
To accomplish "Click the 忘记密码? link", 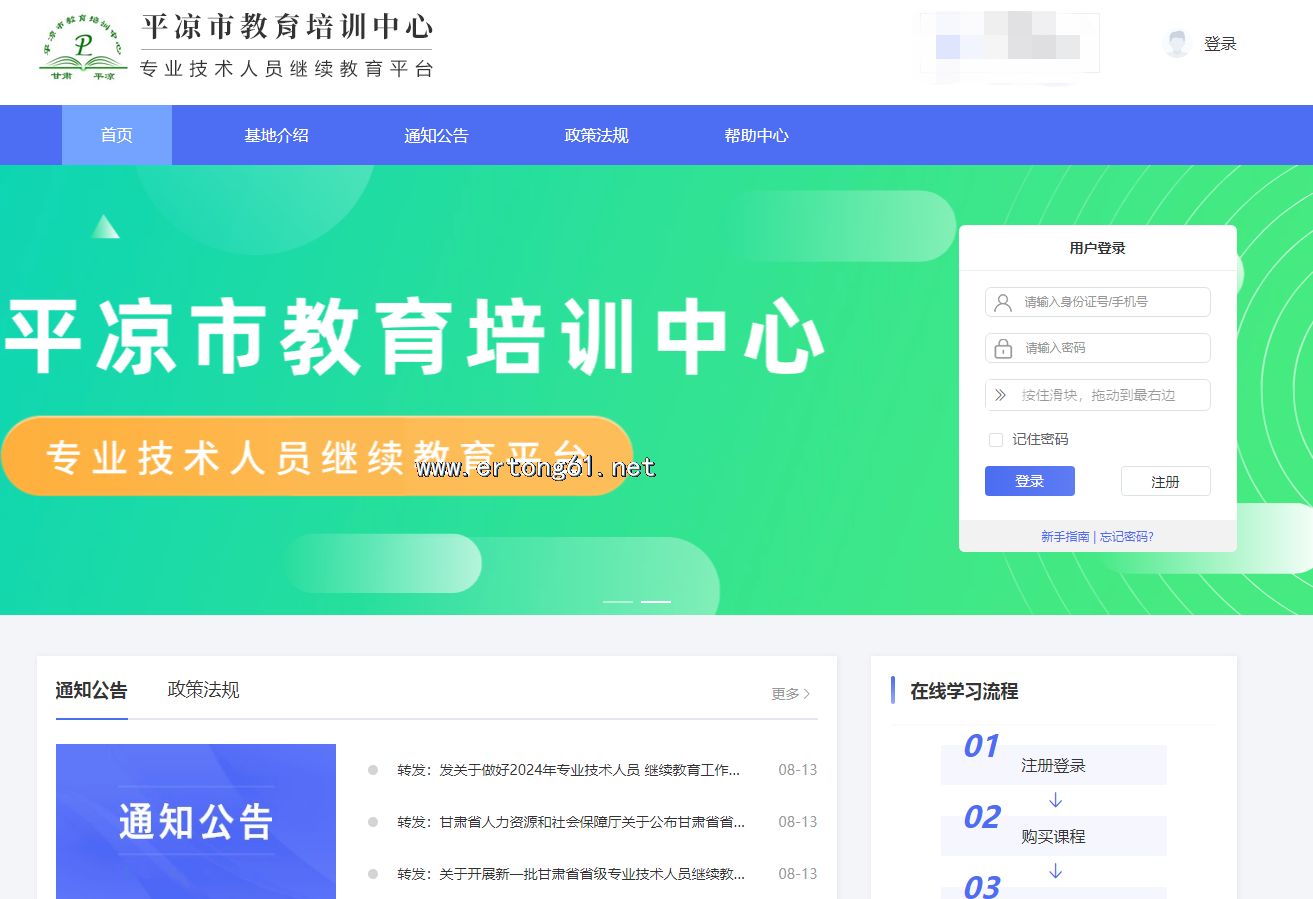I will click(1127, 537).
